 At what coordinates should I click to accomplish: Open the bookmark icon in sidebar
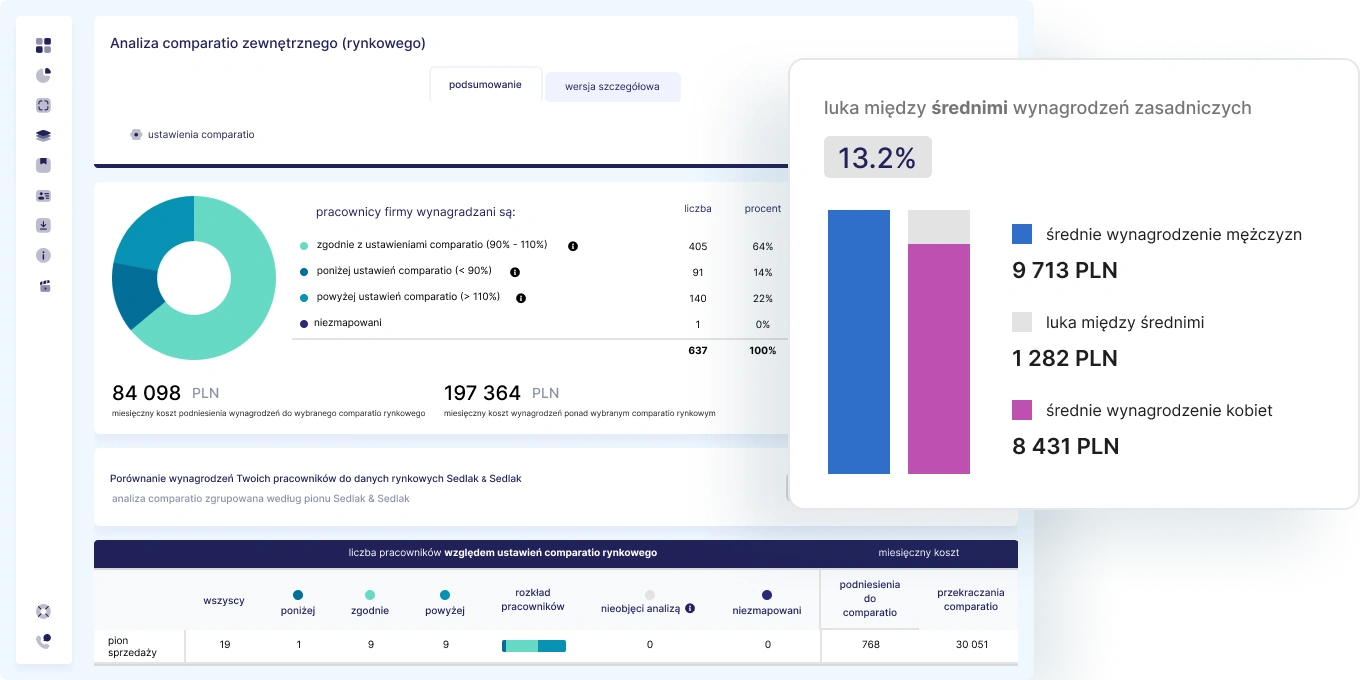click(x=43, y=165)
